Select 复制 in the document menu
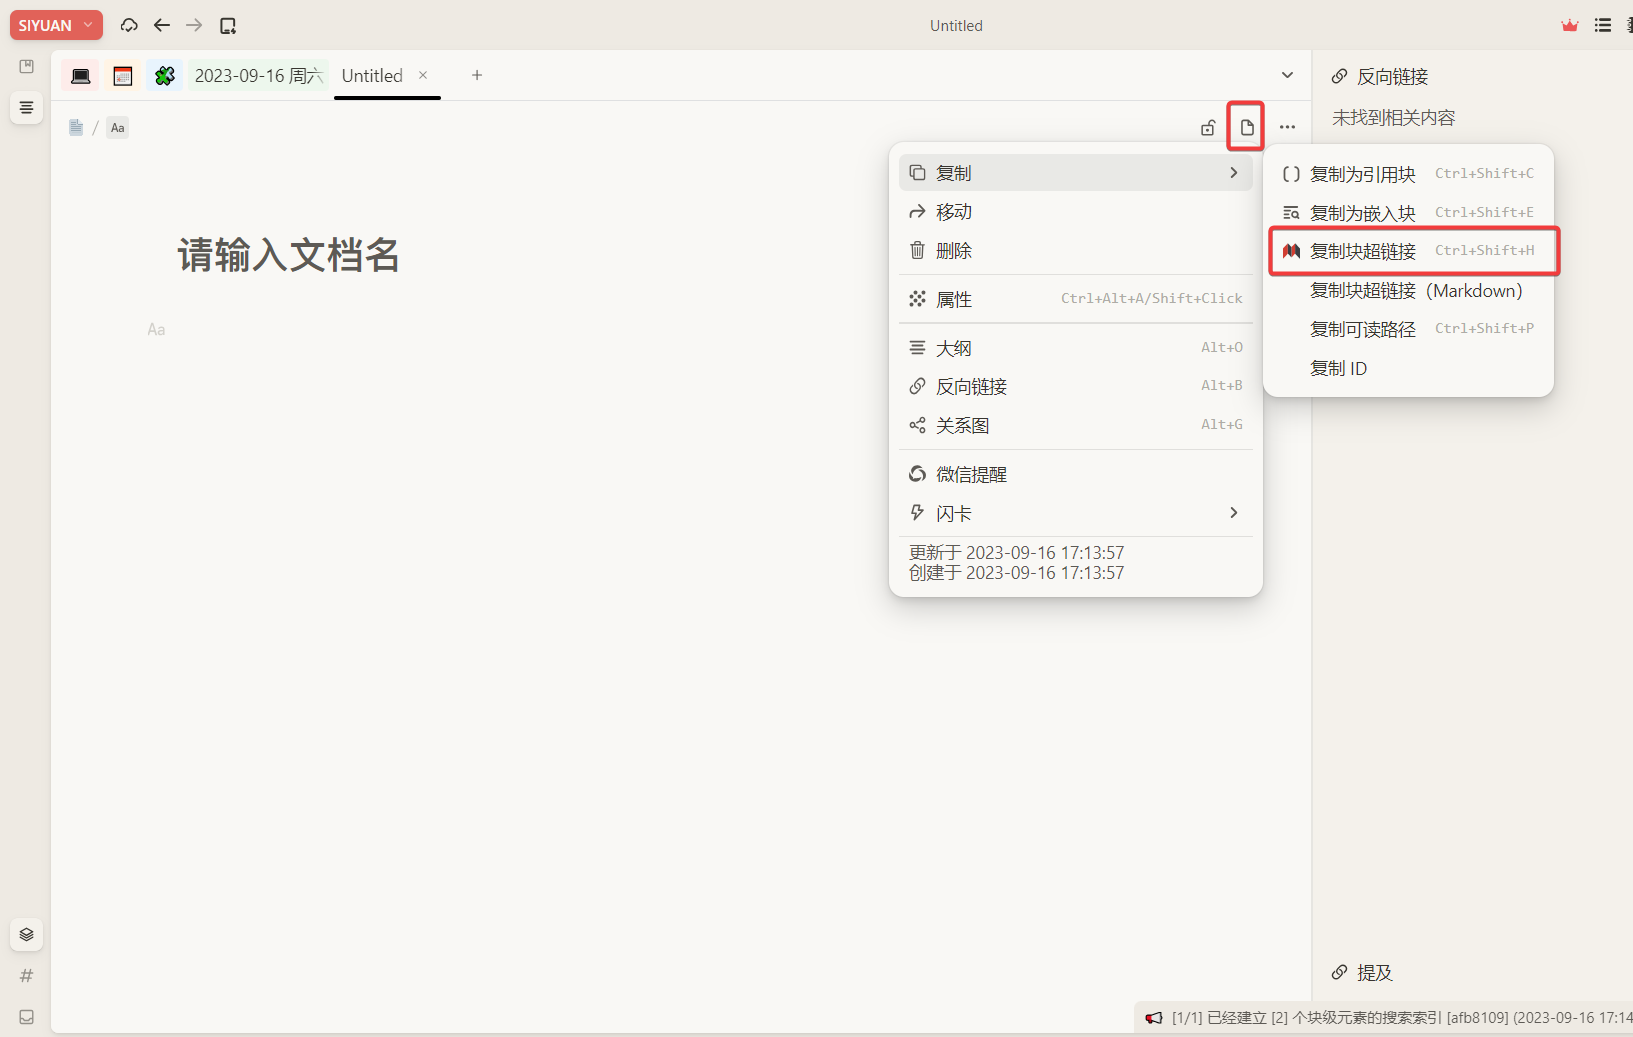 pos(1076,173)
